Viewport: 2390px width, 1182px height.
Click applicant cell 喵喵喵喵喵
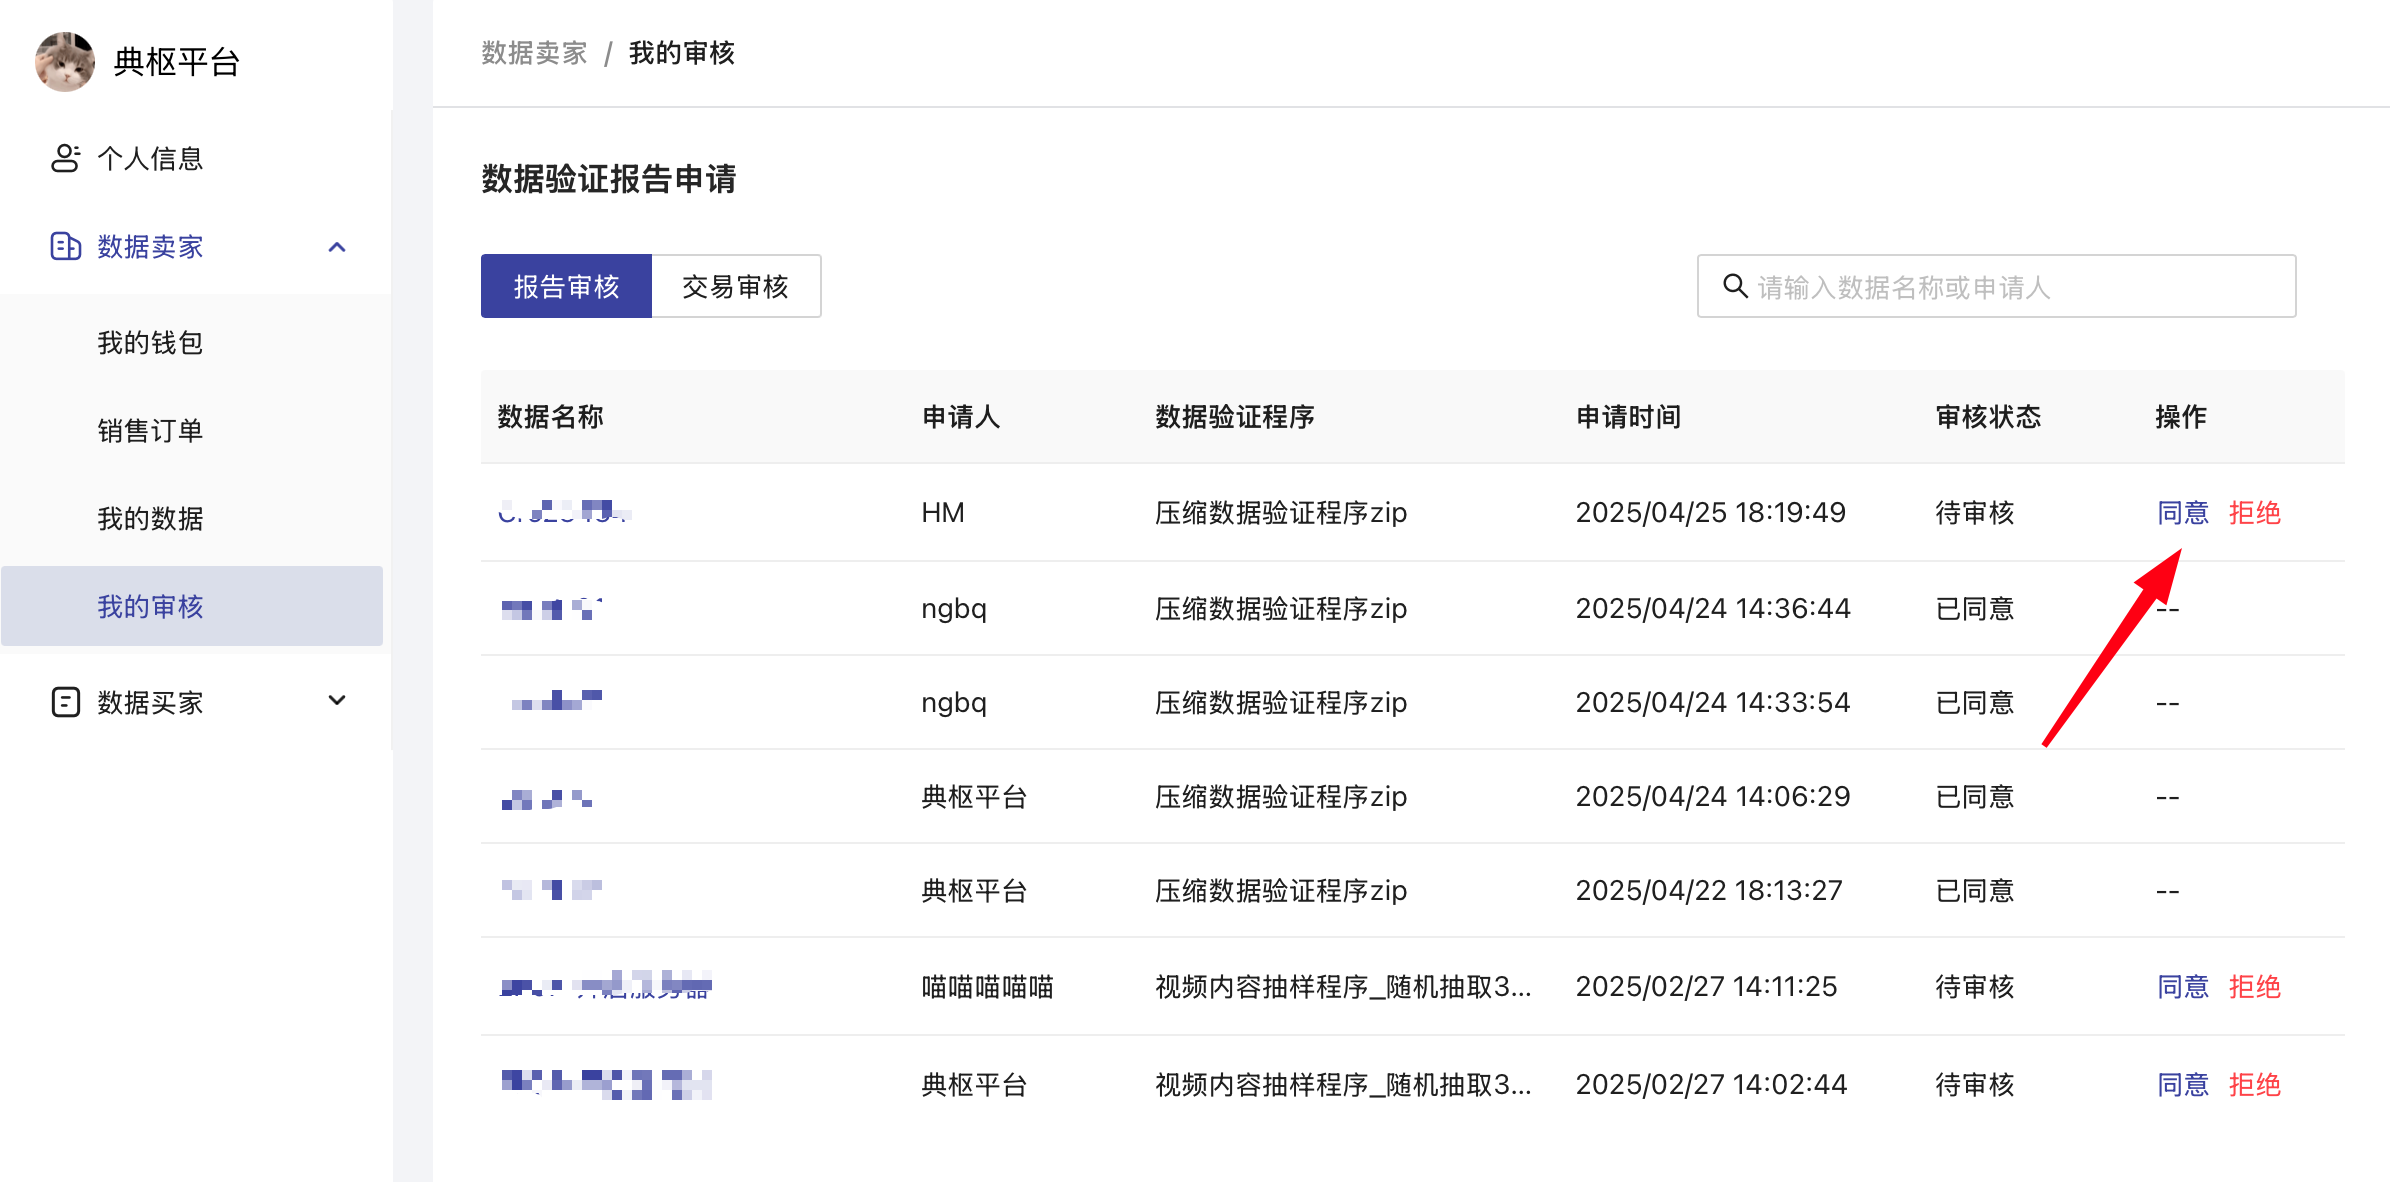(x=988, y=987)
